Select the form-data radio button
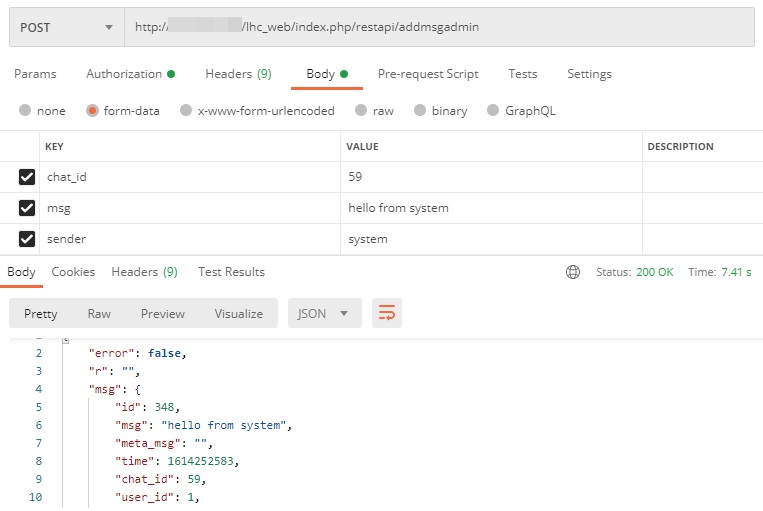The width and height of the screenshot is (763, 511). (x=92, y=110)
